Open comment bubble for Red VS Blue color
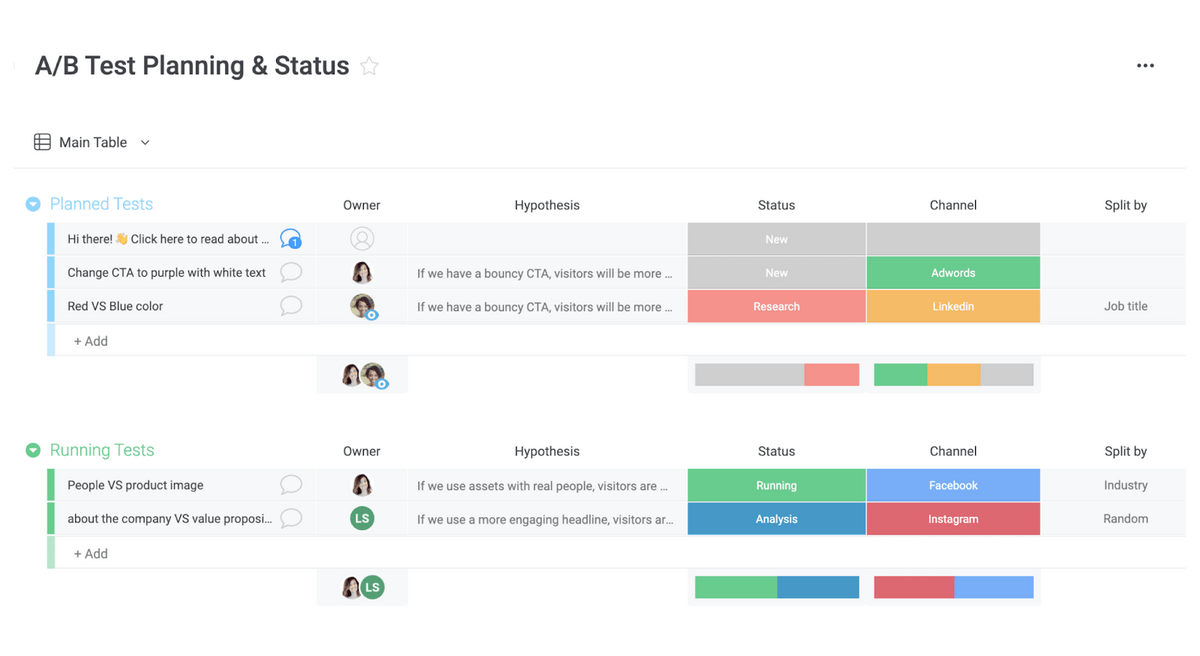Viewport: 1200px width, 656px height. coord(291,306)
